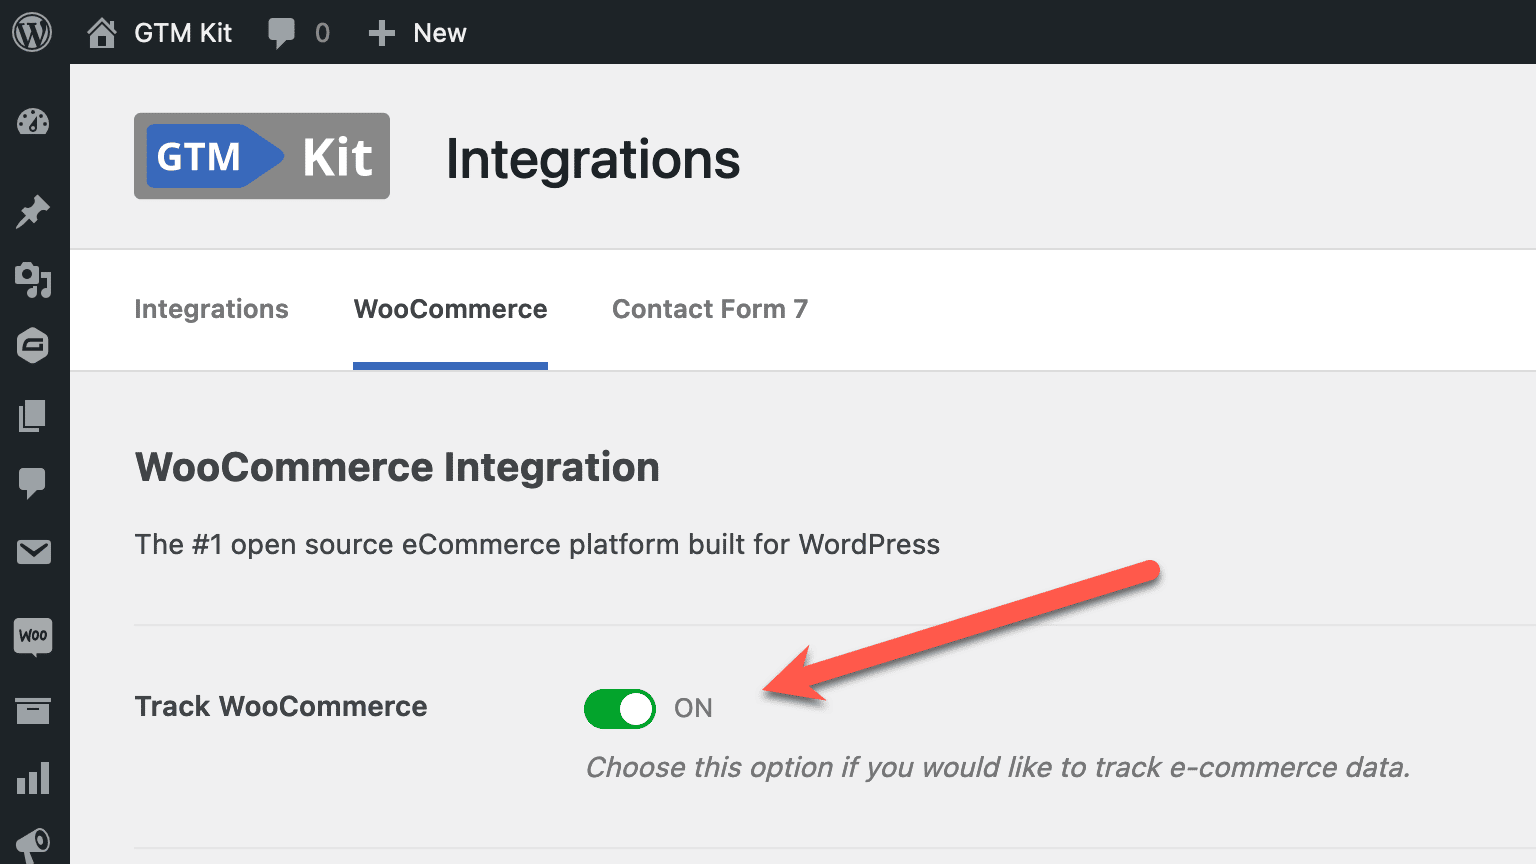Select the WooCommerce tab

[x=450, y=309]
